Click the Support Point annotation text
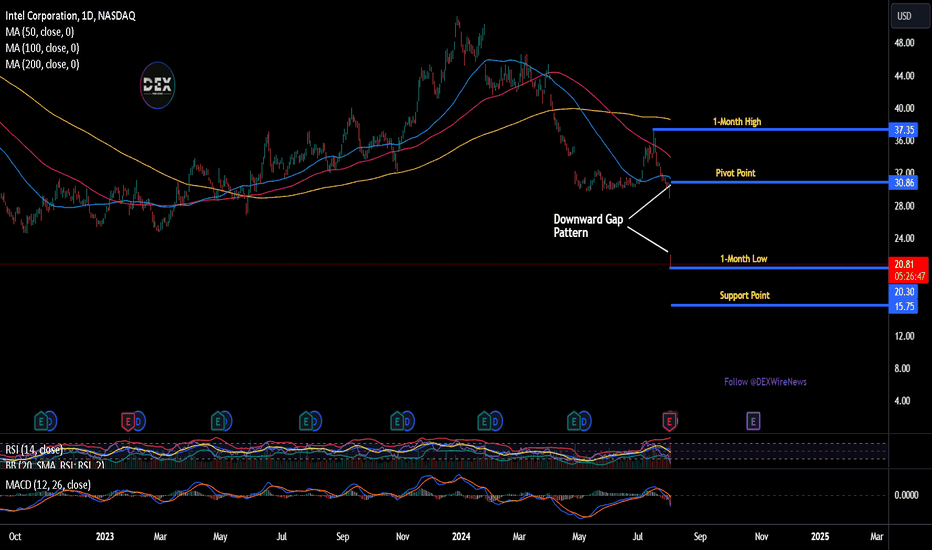Screen dimensions: 932x550 [745, 296]
